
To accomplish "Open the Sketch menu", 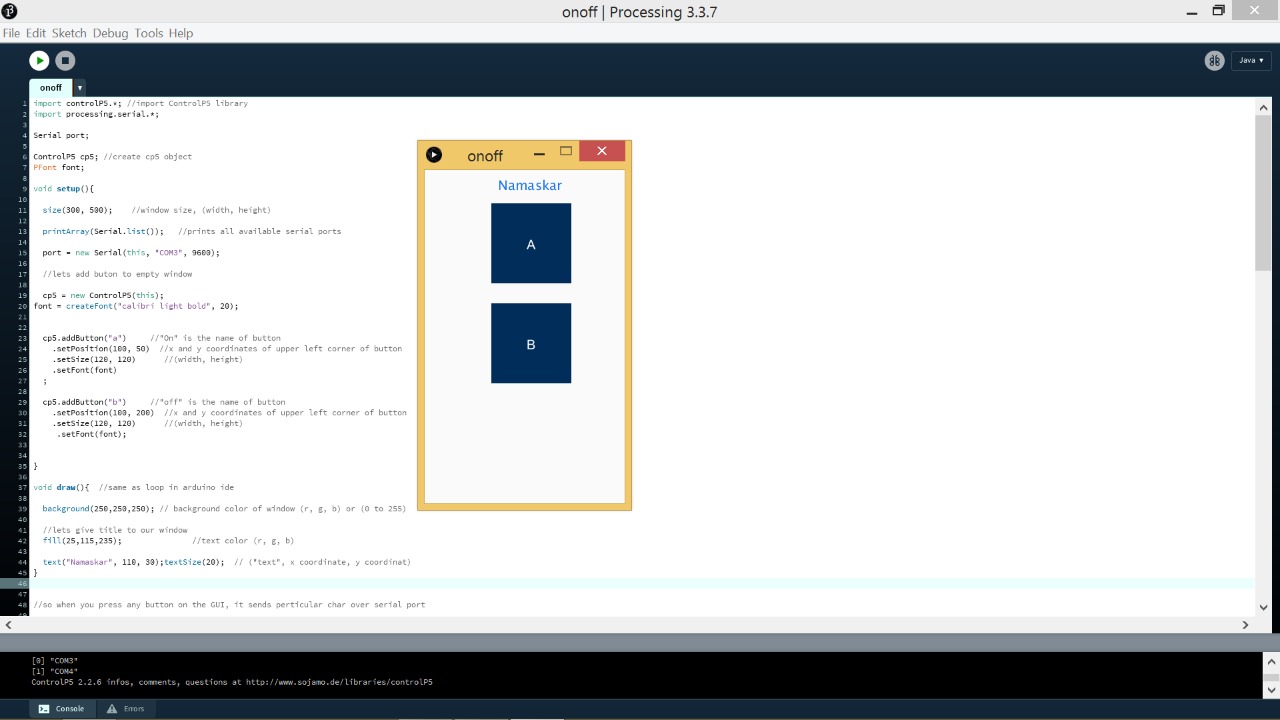I will pos(69,33).
